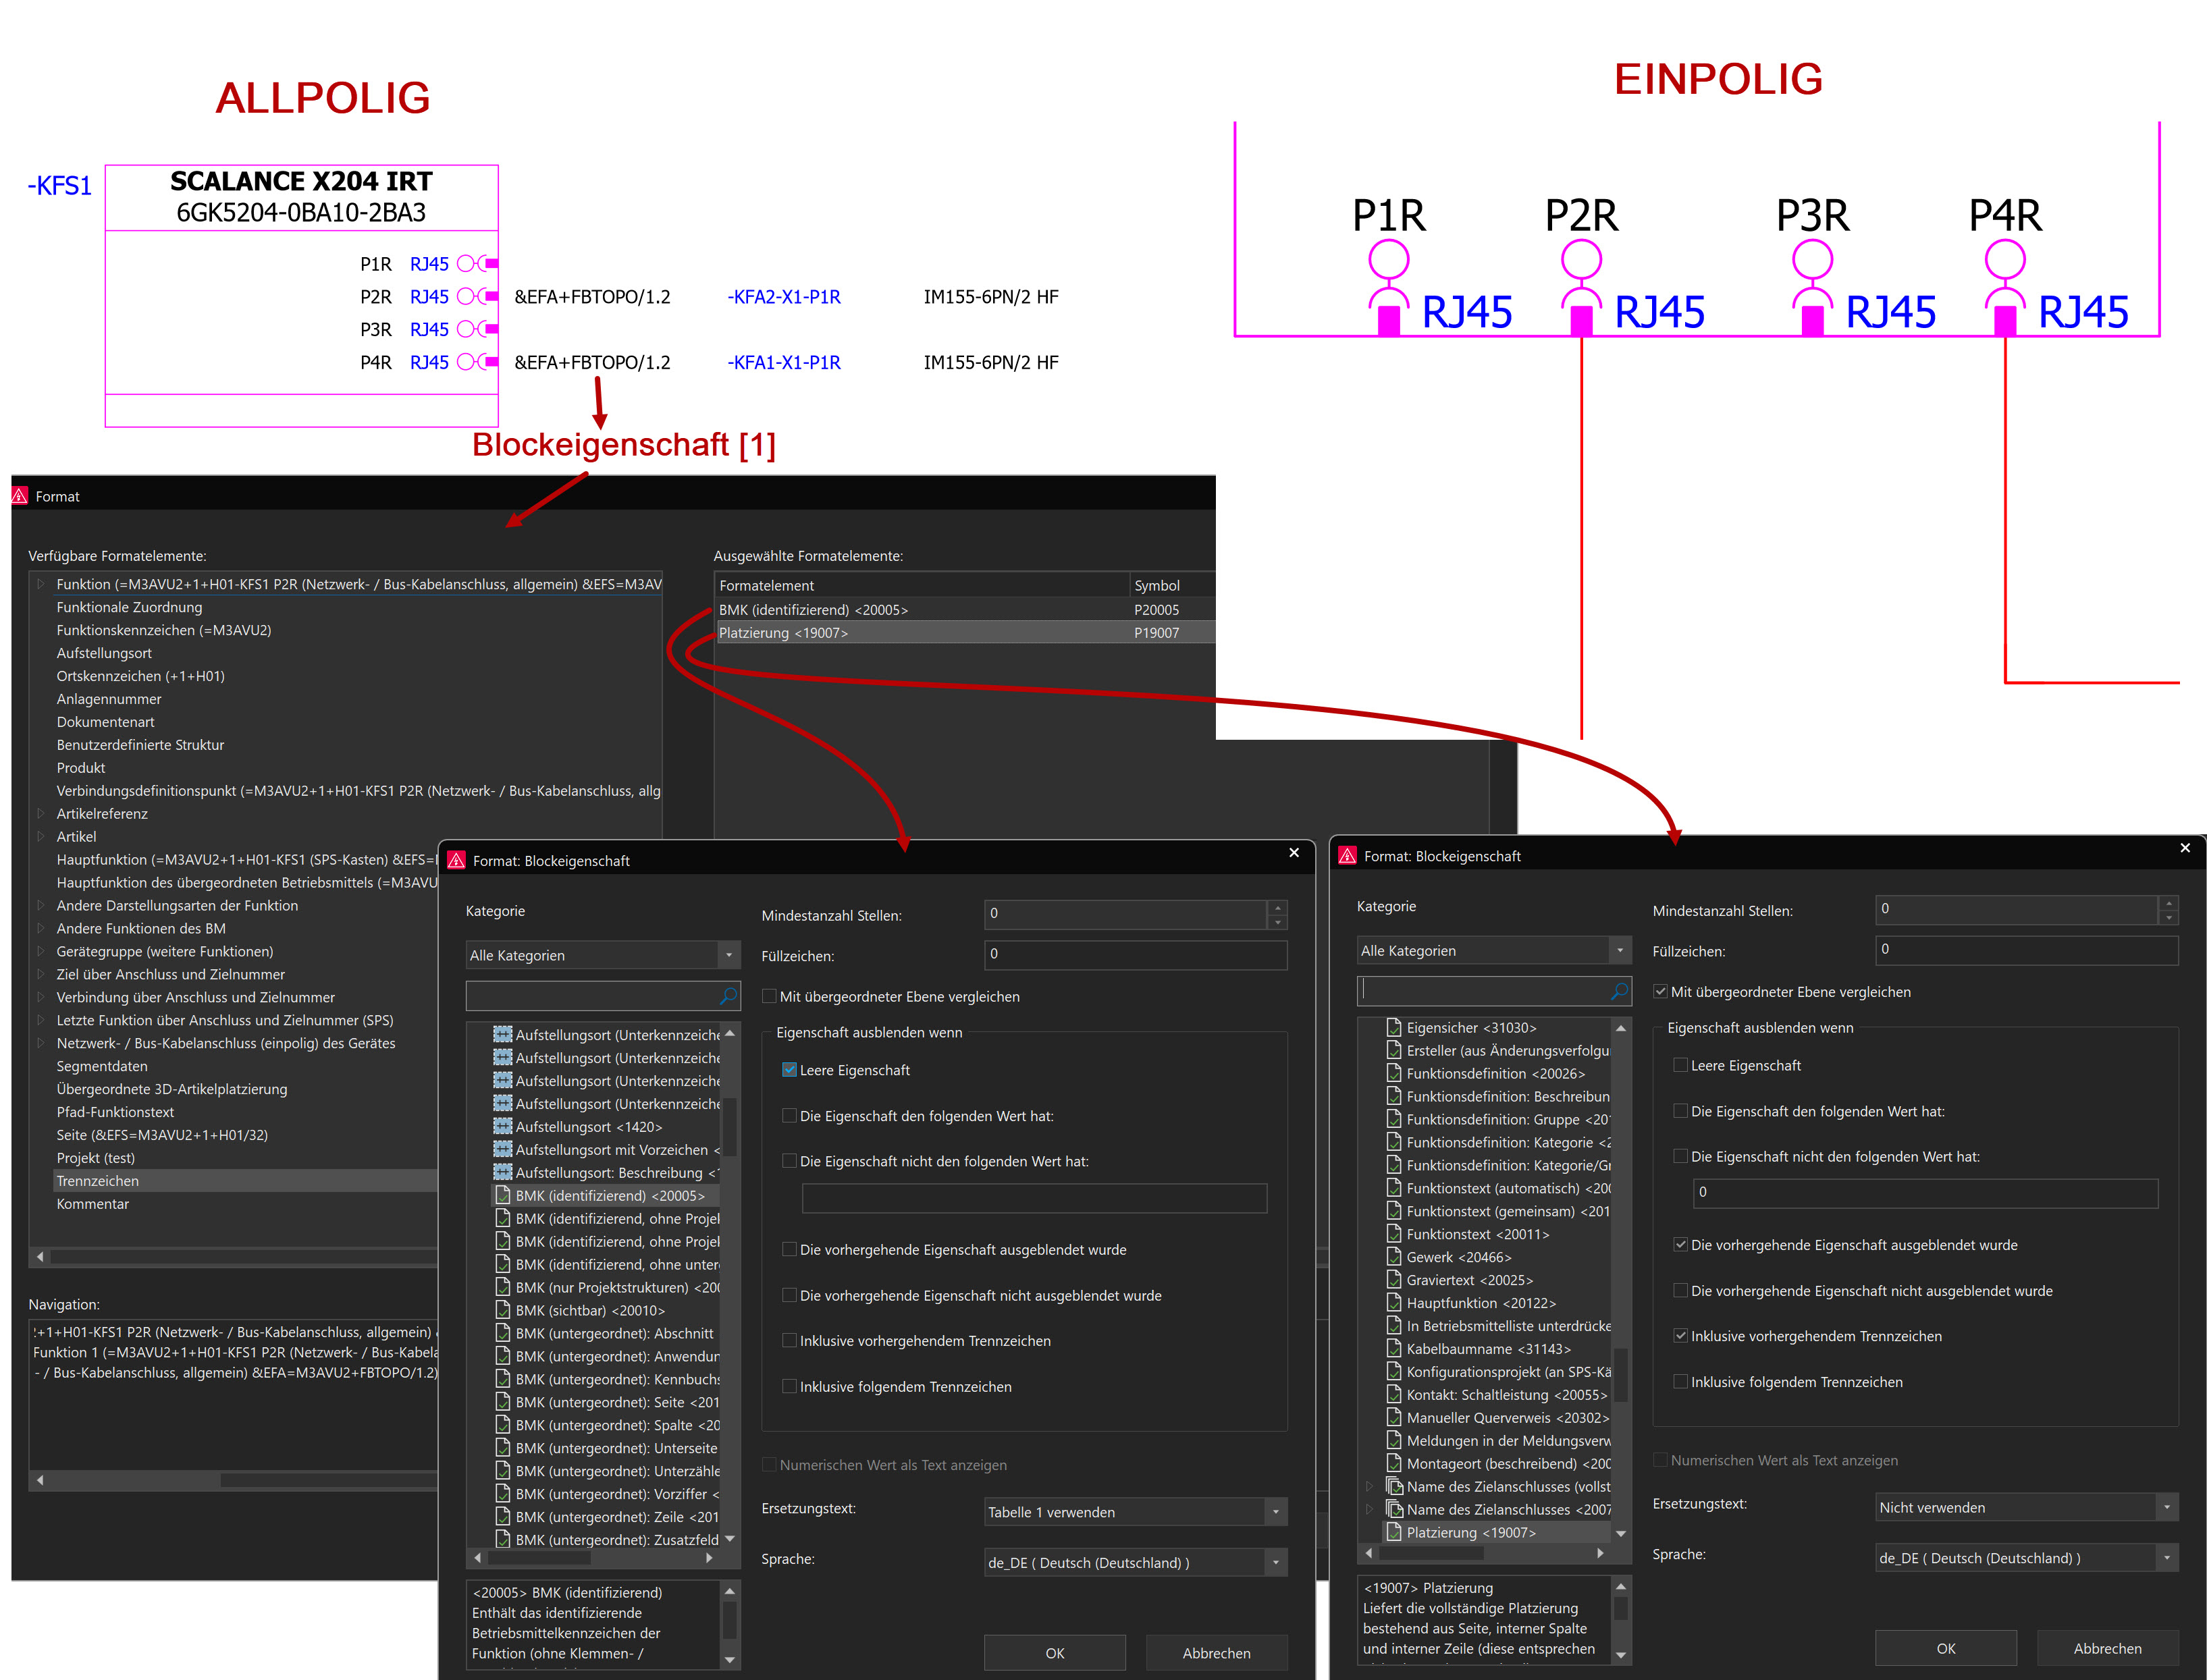Open Alle Kategorien dropdown in right dialog
The width and height of the screenshot is (2207, 1680).
pyautogui.click(x=1494, y=951)
